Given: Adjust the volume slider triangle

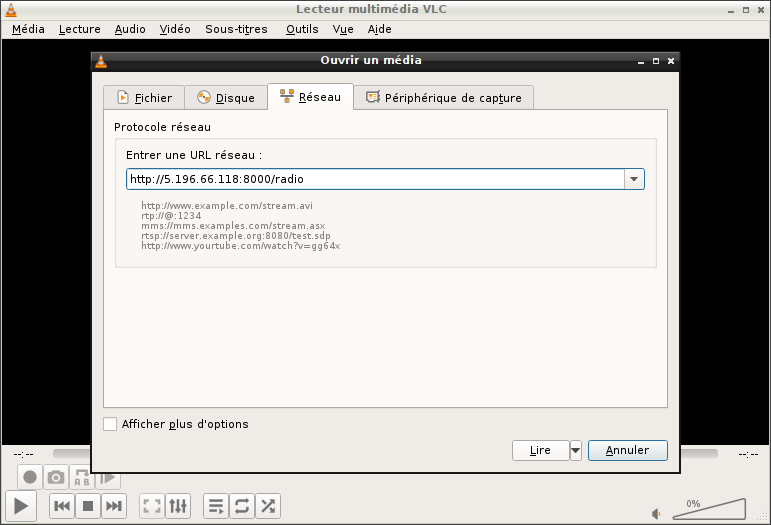Looking at the screenshot, I should tap(709, 509).
